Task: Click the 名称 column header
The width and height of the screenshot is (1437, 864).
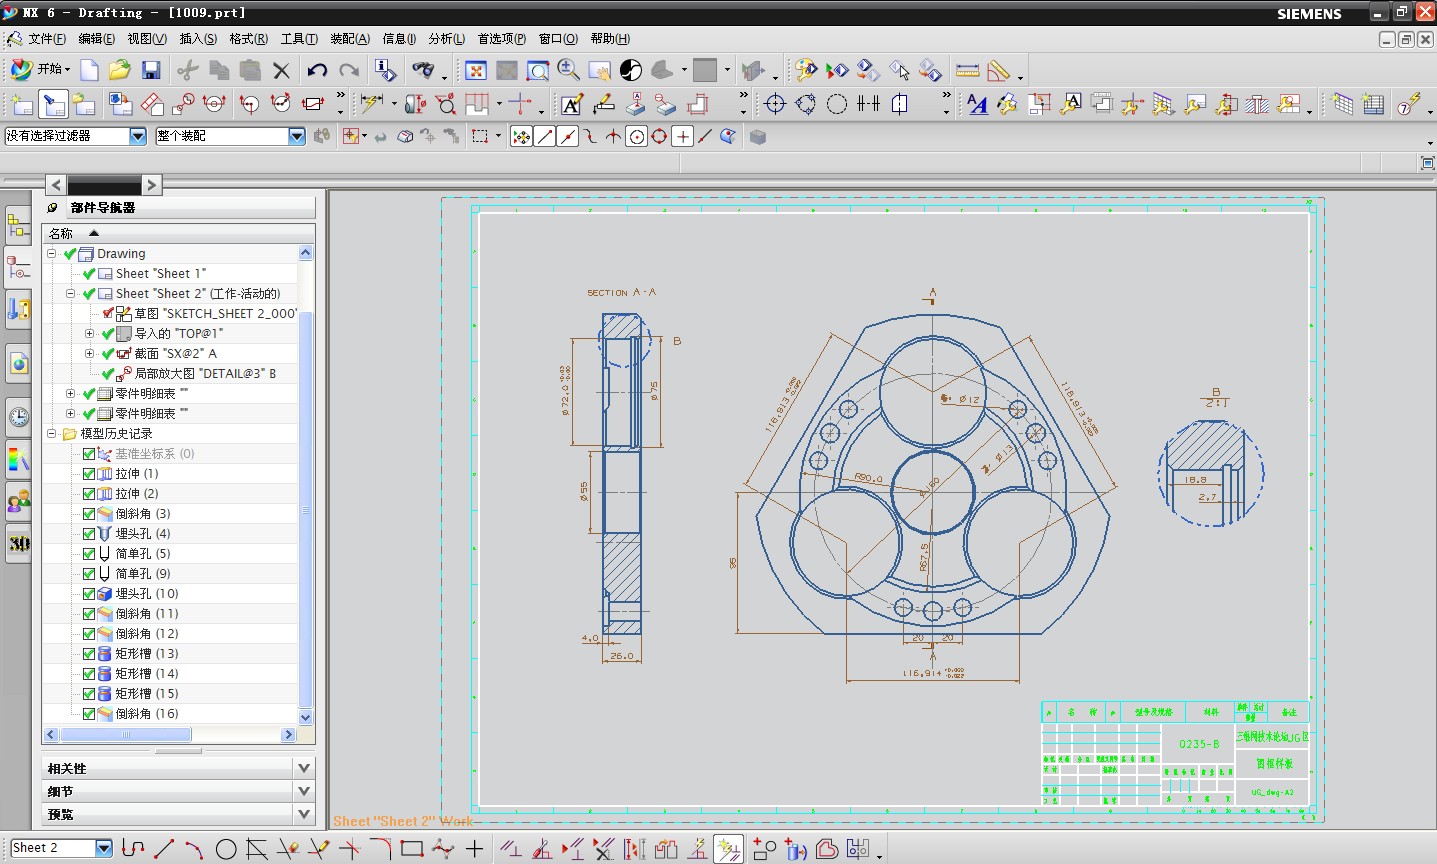Action: (61, 233)
